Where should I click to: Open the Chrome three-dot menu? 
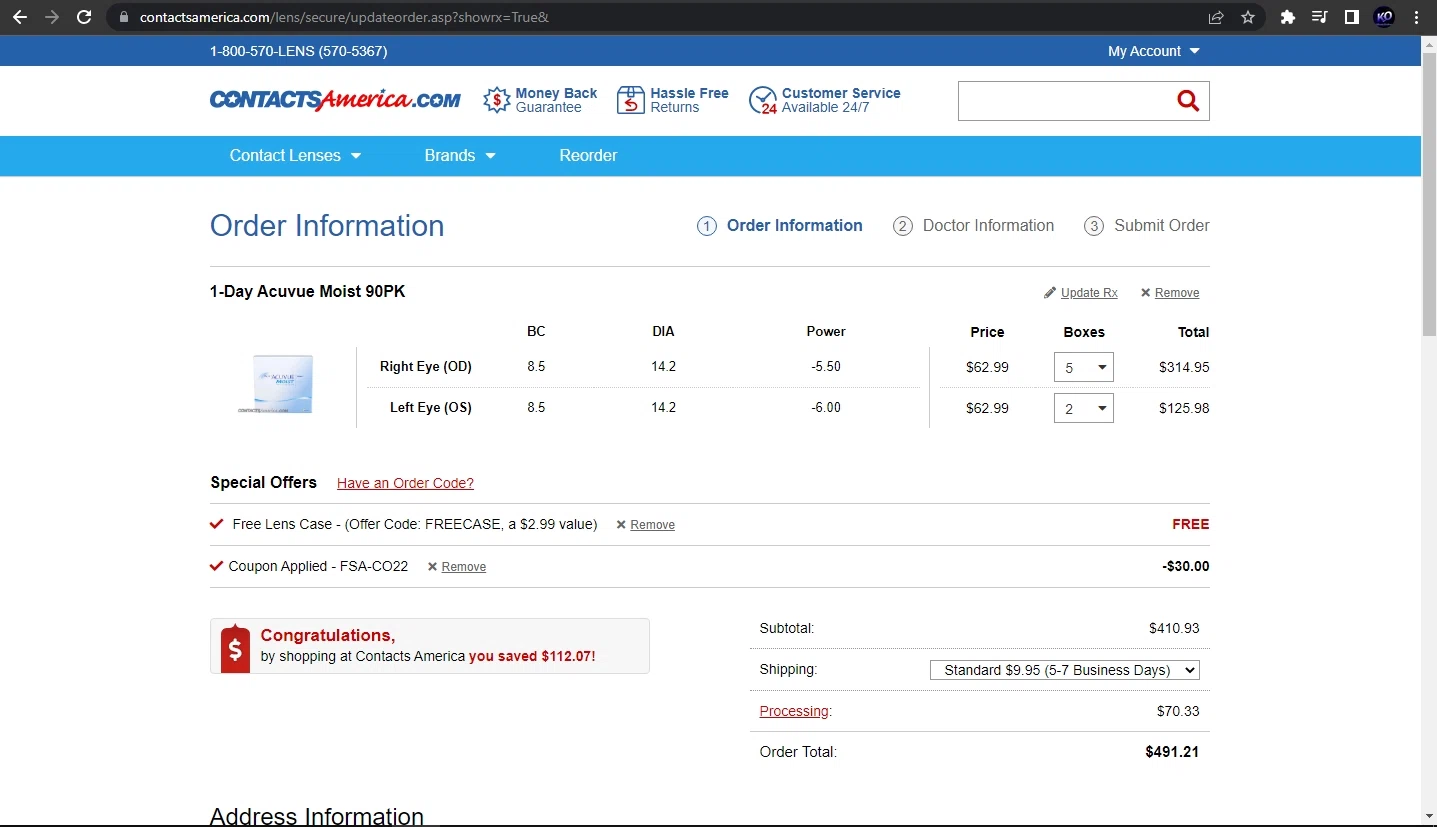pyautogui.click(x=1416, y=17)
